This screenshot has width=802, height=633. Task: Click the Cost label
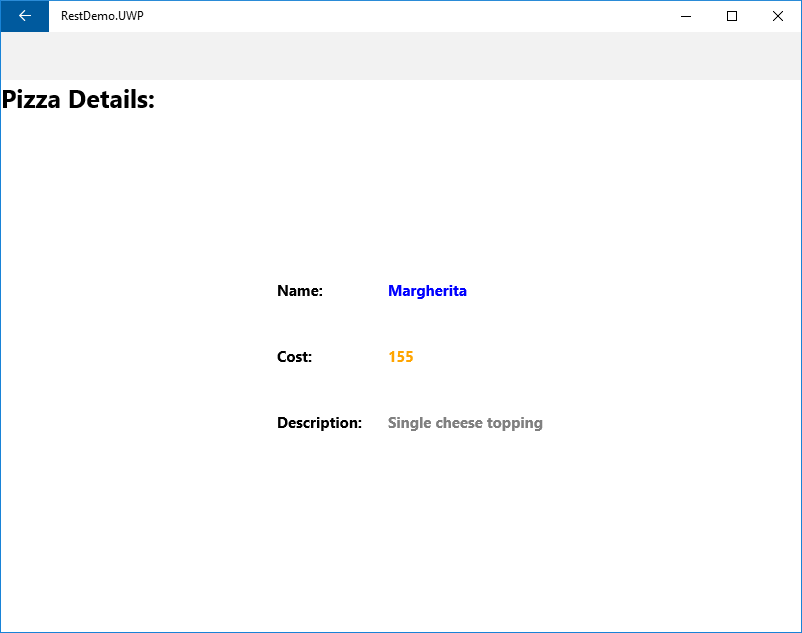point(293,356)
